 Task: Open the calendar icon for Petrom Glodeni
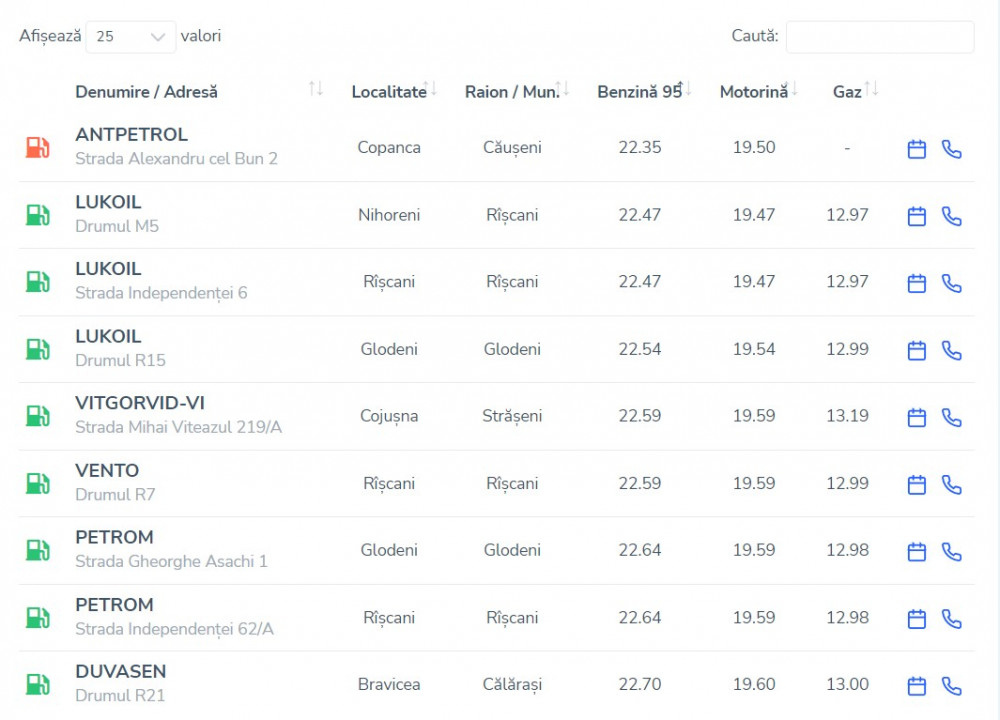pos(916,551)
